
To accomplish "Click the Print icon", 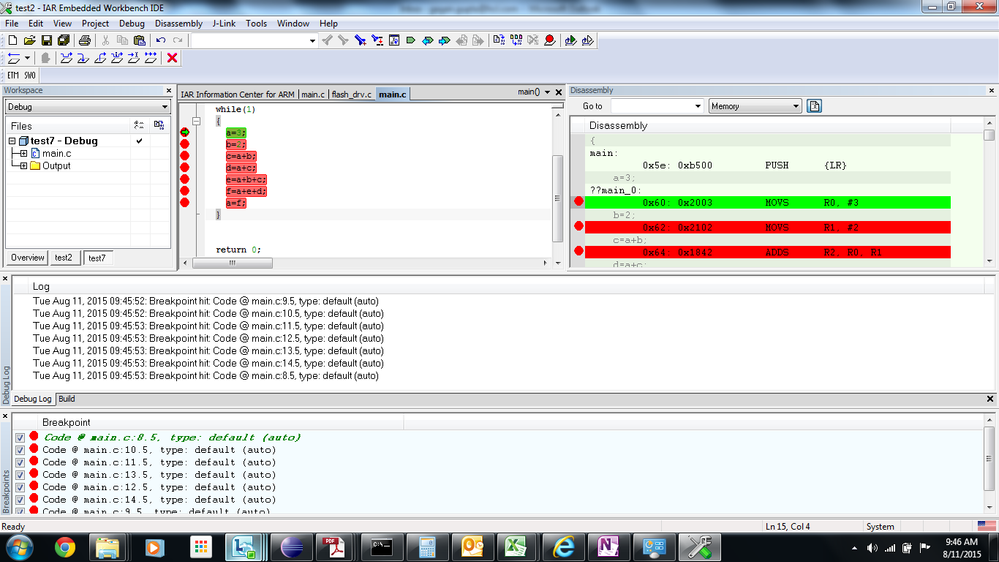I will click(85, 40).
